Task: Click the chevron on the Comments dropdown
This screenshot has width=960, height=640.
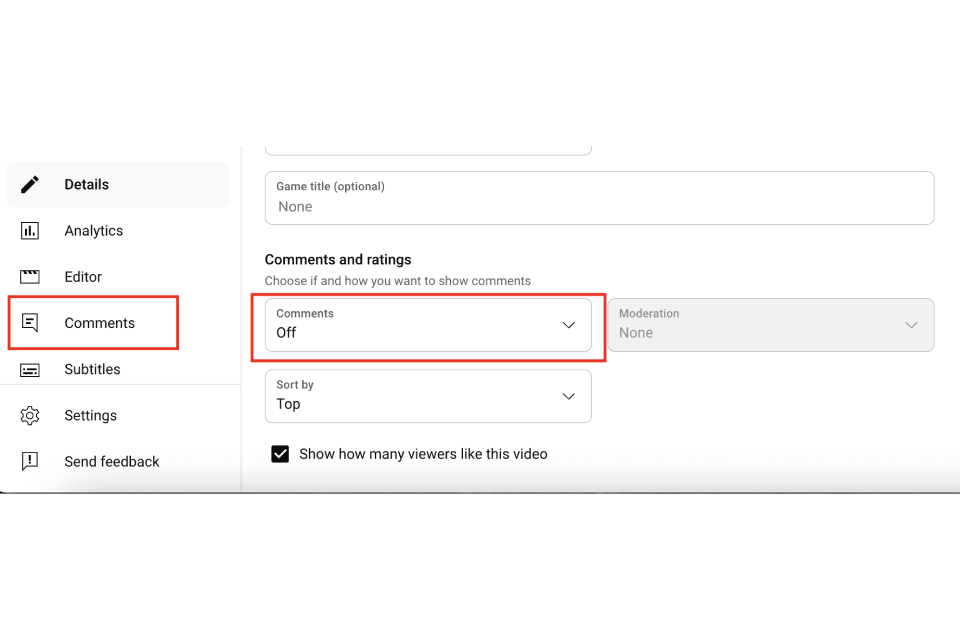Action: (569, 325)
